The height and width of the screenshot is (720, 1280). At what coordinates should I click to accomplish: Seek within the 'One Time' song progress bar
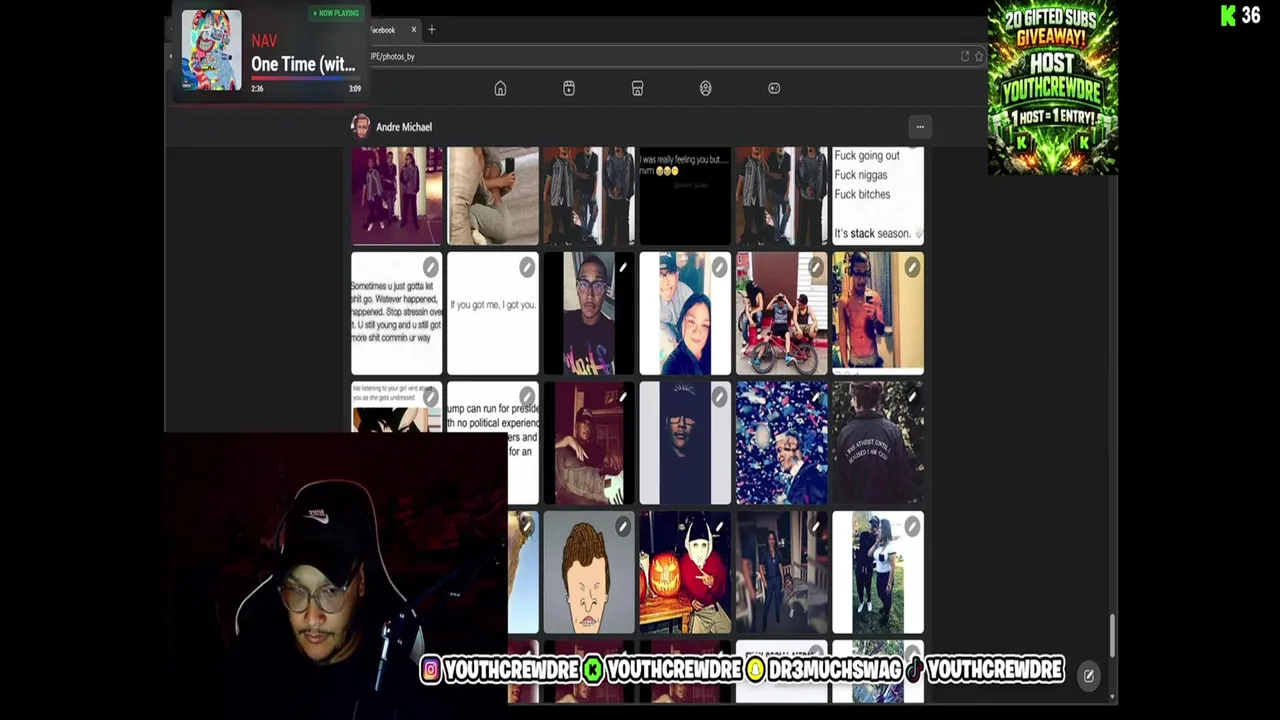coord(304,79)
